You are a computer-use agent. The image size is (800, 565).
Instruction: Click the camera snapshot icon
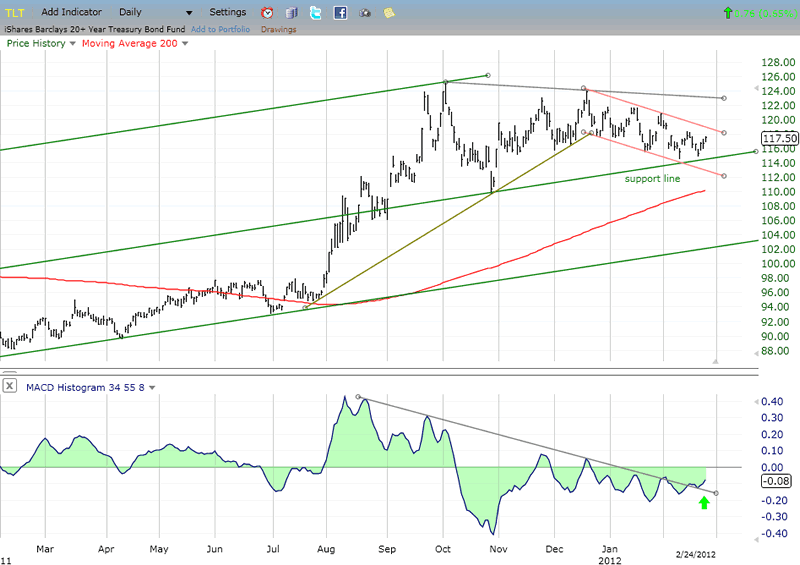coord(364,13)
